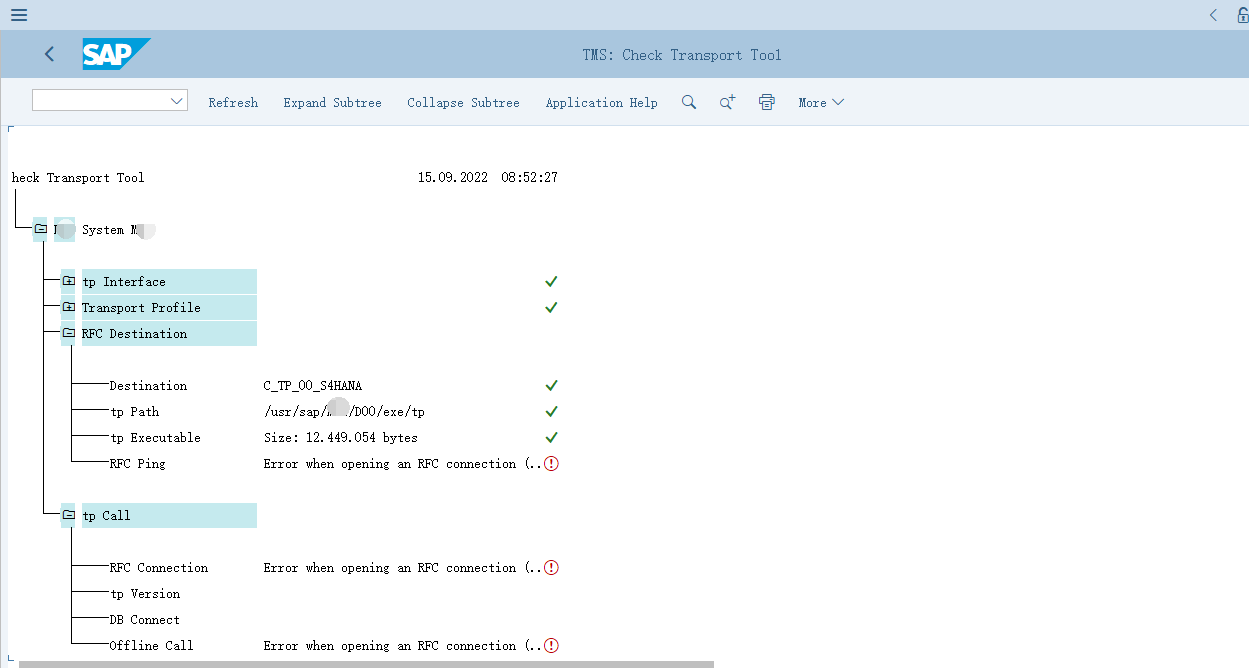Click the error icon beside Offline Call
1249x668 pixels.
click(x=551, y=646)
